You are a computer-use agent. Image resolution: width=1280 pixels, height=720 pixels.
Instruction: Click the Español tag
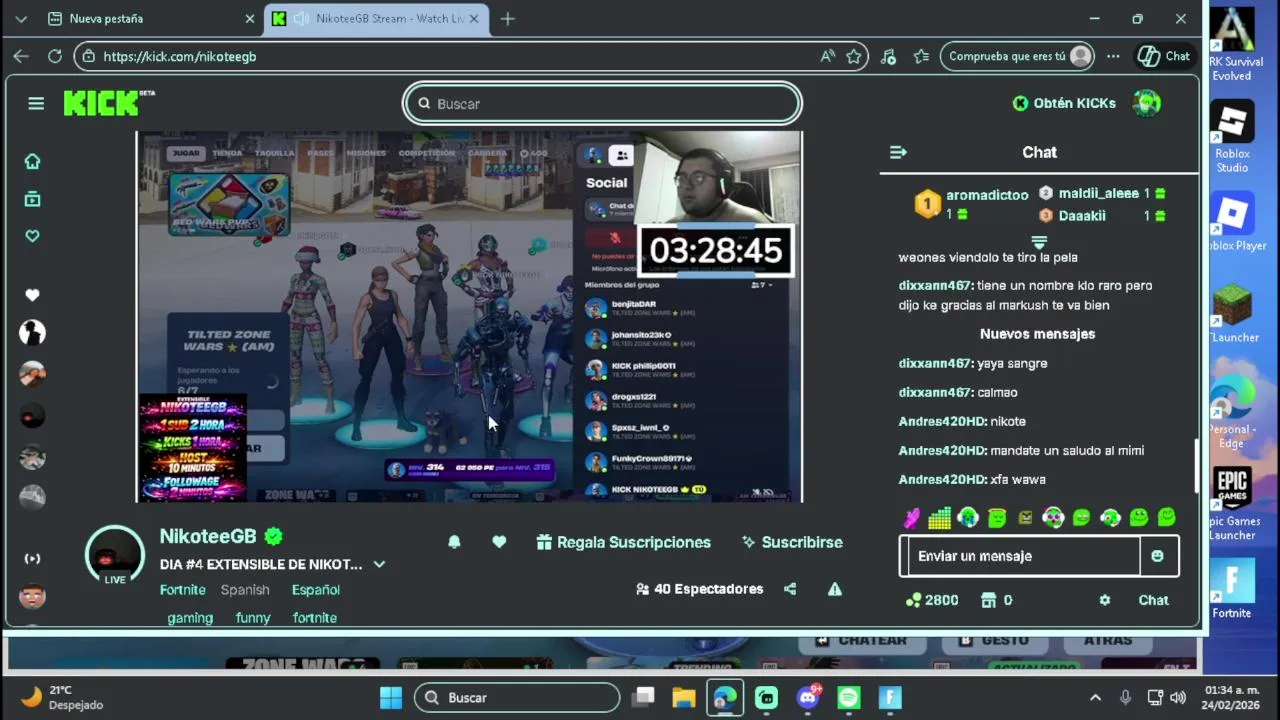(x=316, y=590)
